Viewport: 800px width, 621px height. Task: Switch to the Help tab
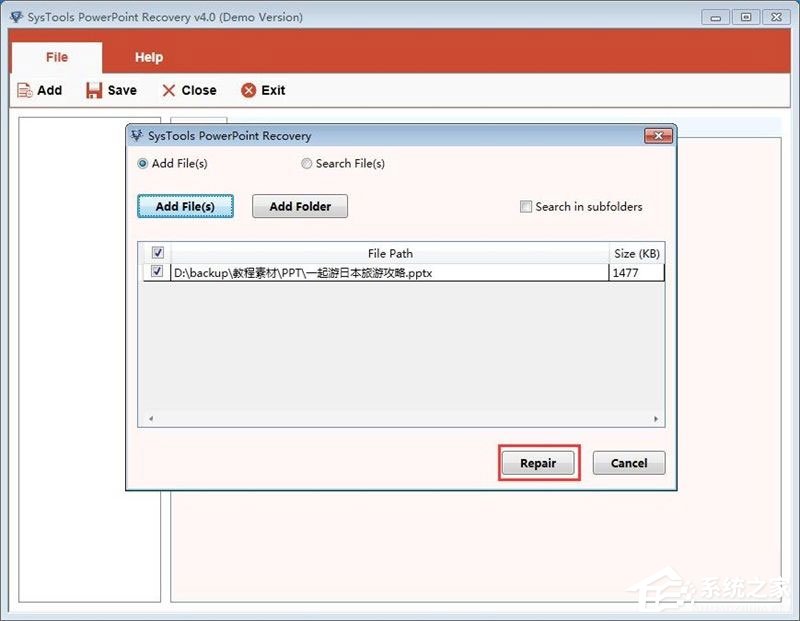tap(148, 57)
